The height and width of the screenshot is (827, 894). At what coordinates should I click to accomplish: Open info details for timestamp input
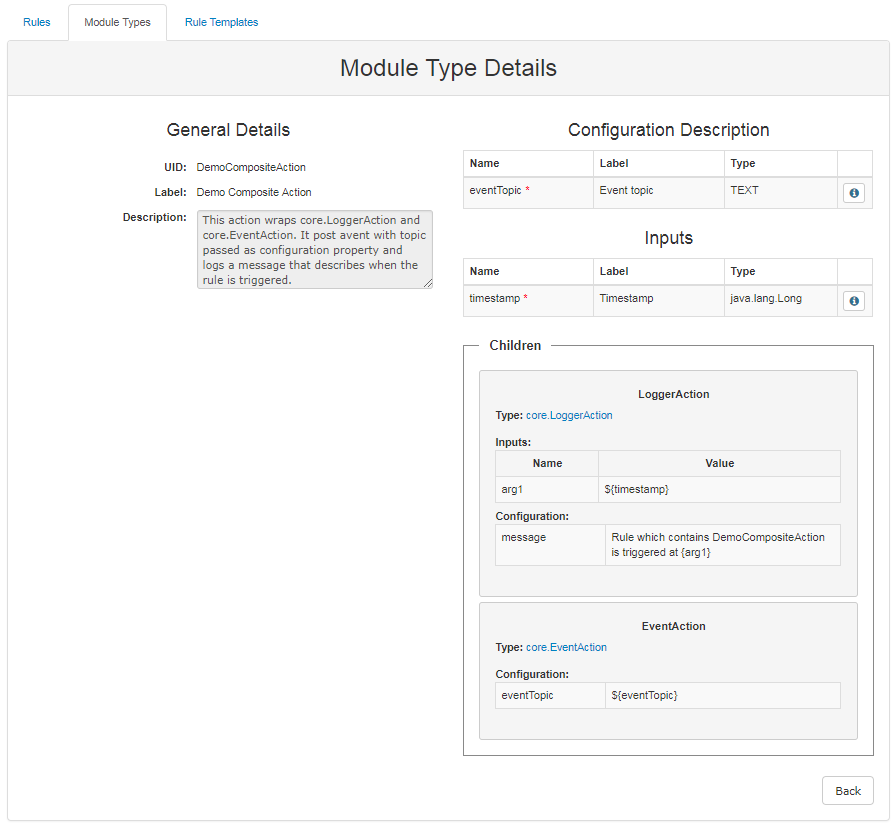[853, 300]
